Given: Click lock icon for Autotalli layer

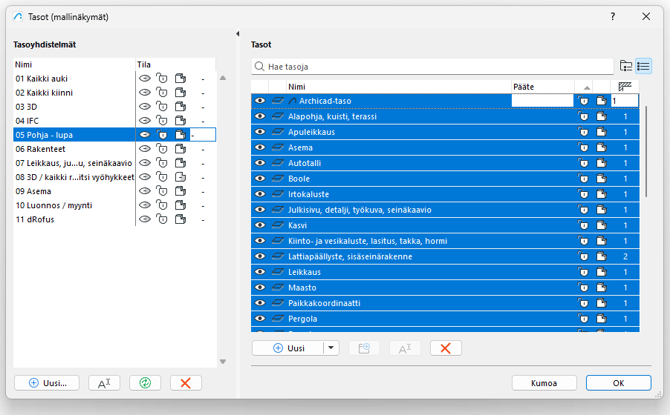Looking at the screenshot, I should click(583, 163).
